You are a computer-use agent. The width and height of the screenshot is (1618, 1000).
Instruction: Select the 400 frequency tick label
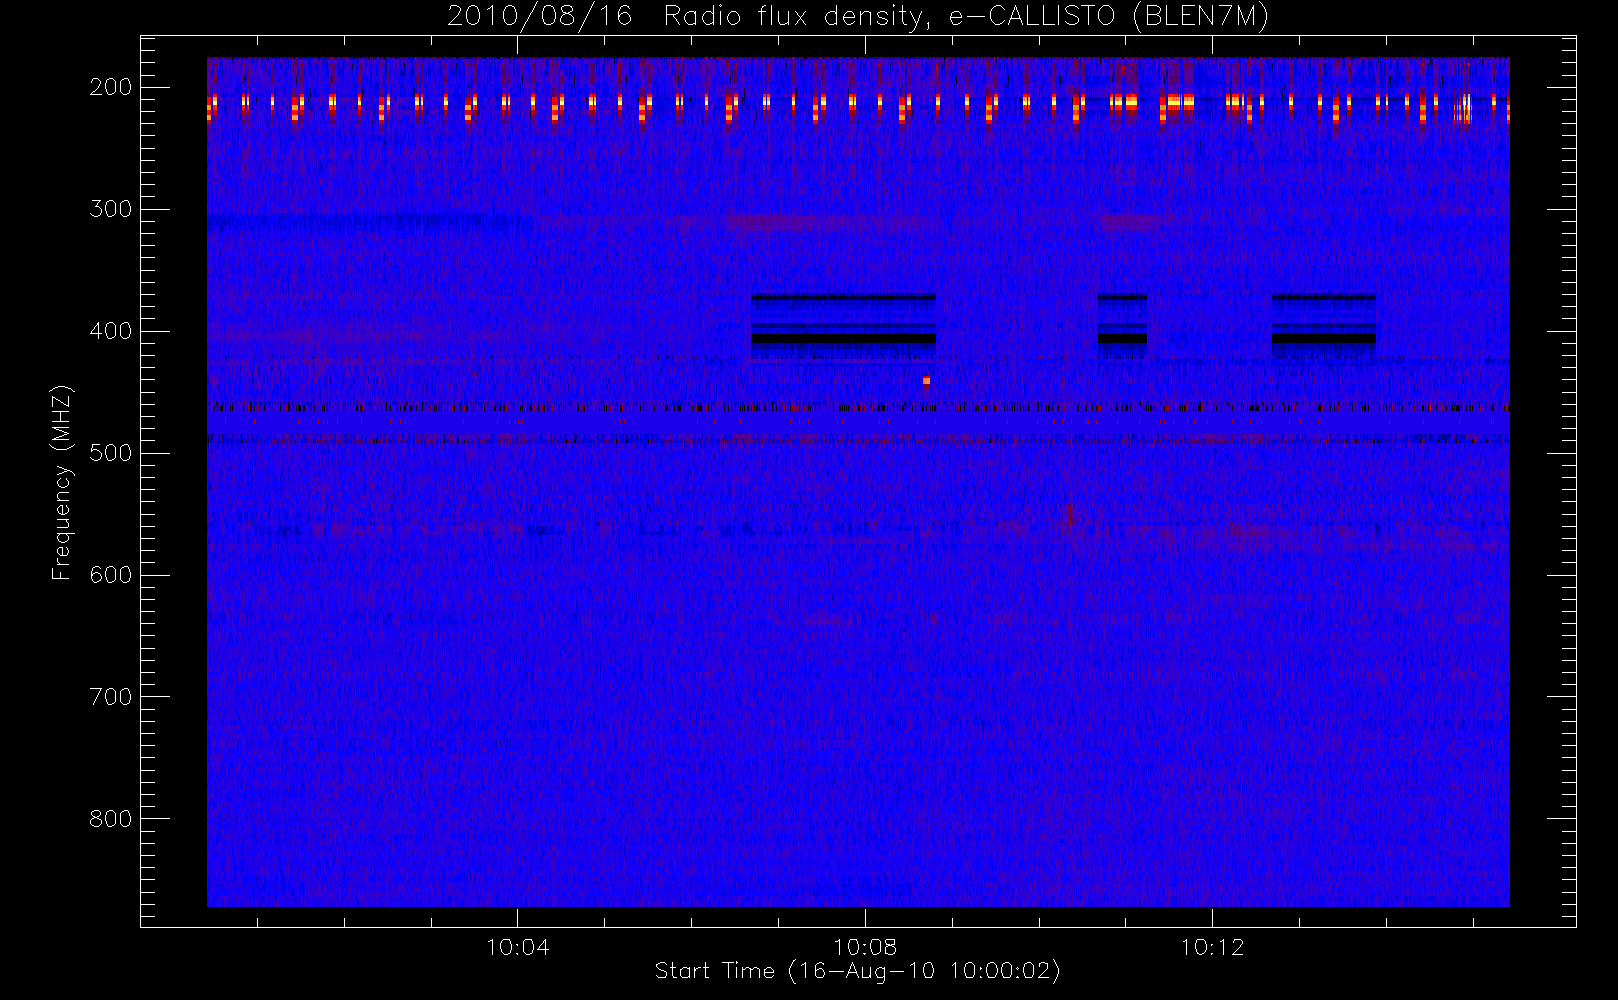click(111, 331)
